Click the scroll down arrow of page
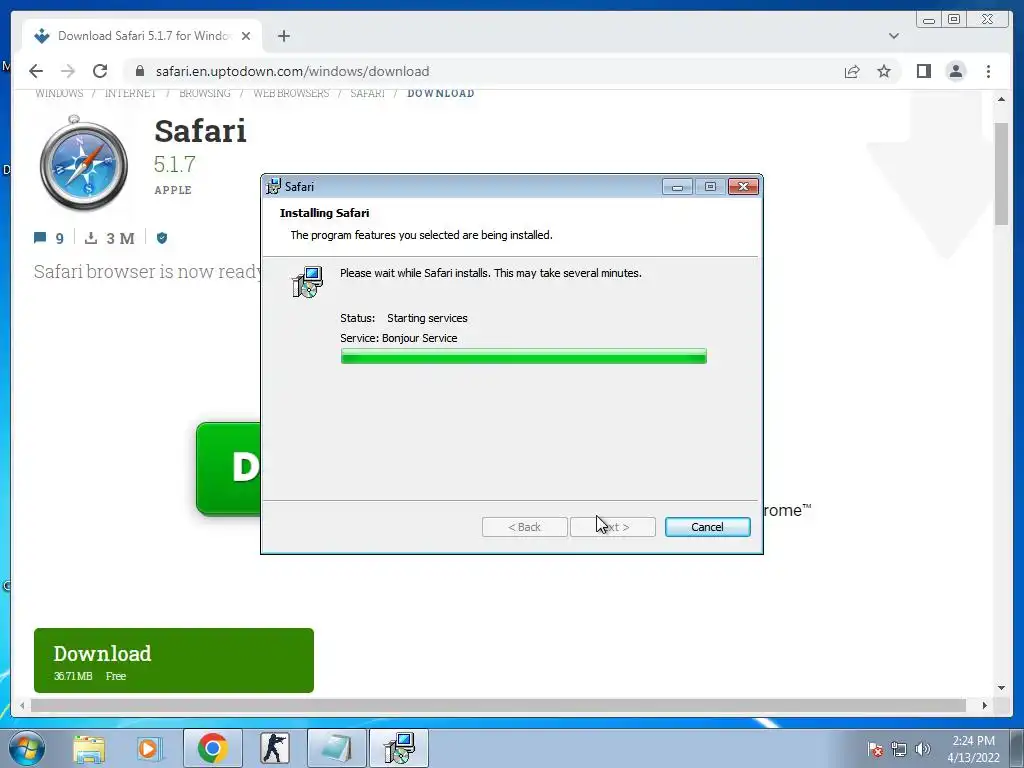This screenshot has width=1024, height=768. (1001, 687)
